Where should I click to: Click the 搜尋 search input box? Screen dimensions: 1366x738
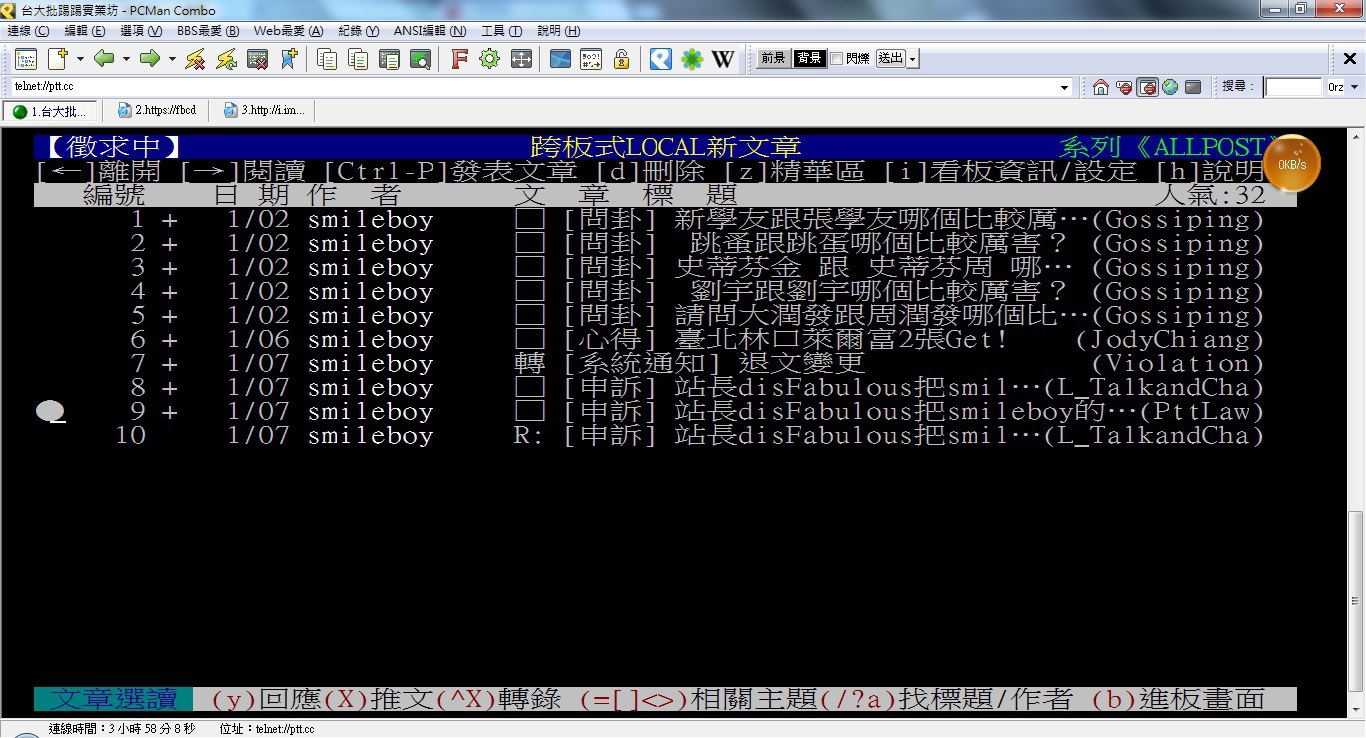tap(1293, 87)
